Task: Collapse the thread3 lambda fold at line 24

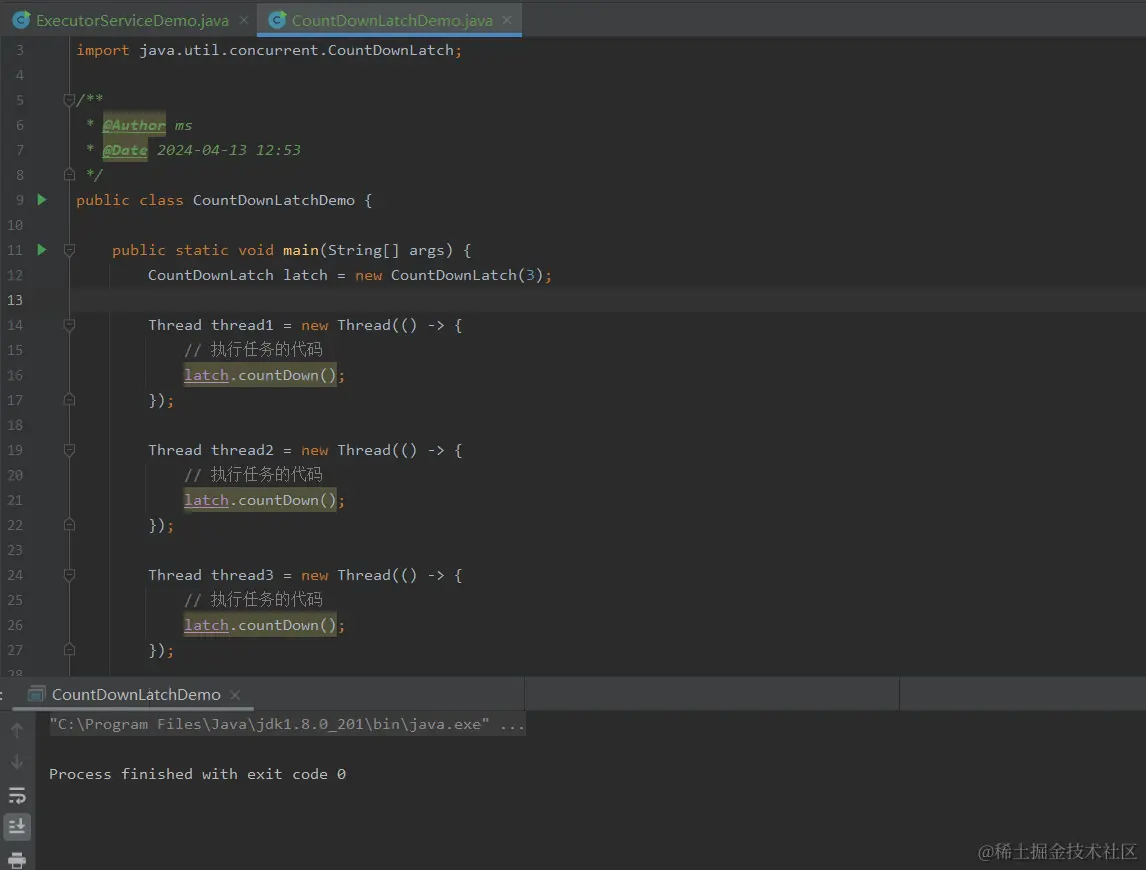Action: [x=69, y=575]
